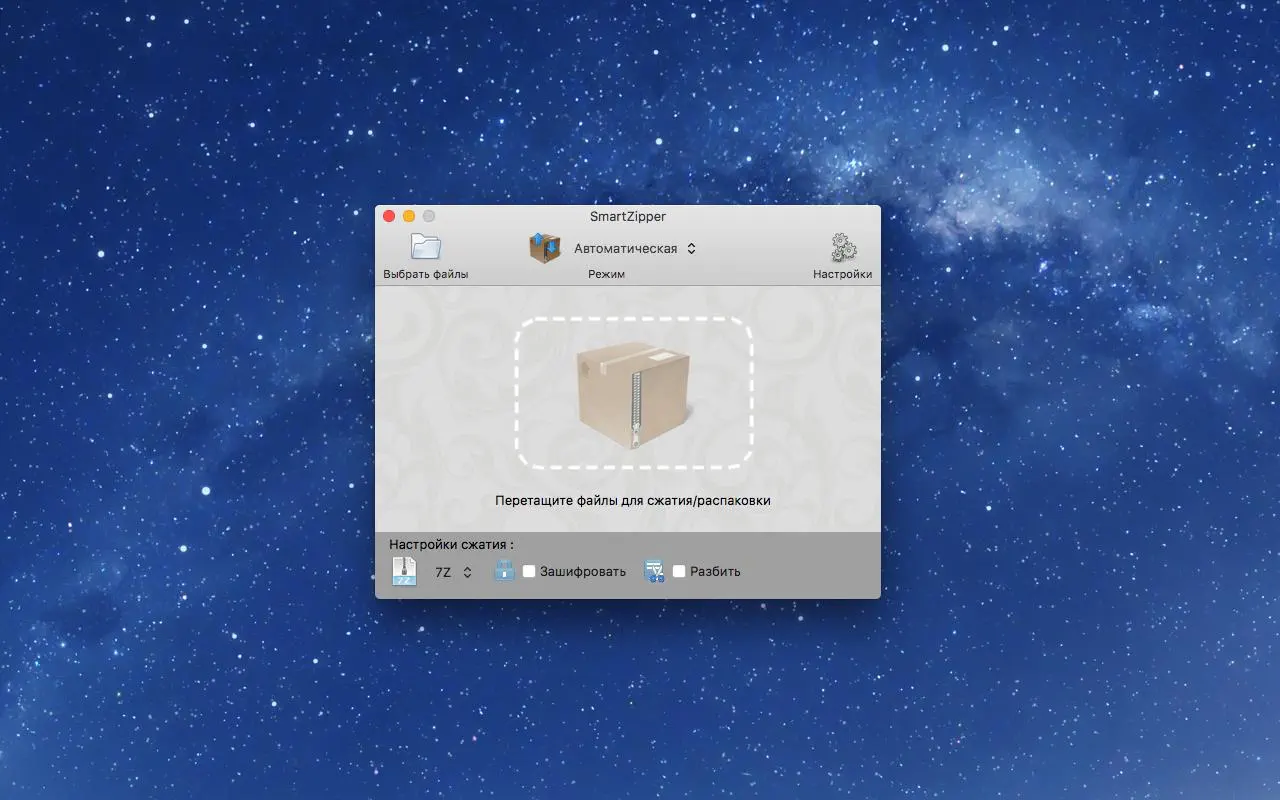Enable the Зашифровать checkbox
This screenshot has height=800, width=1280.
(529, 572)
